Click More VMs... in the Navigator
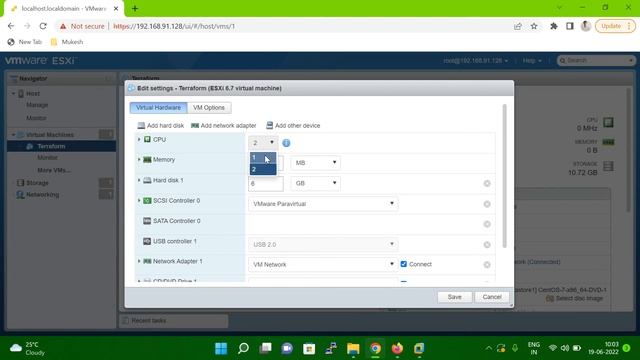640x360 pixels. [53, 170]
